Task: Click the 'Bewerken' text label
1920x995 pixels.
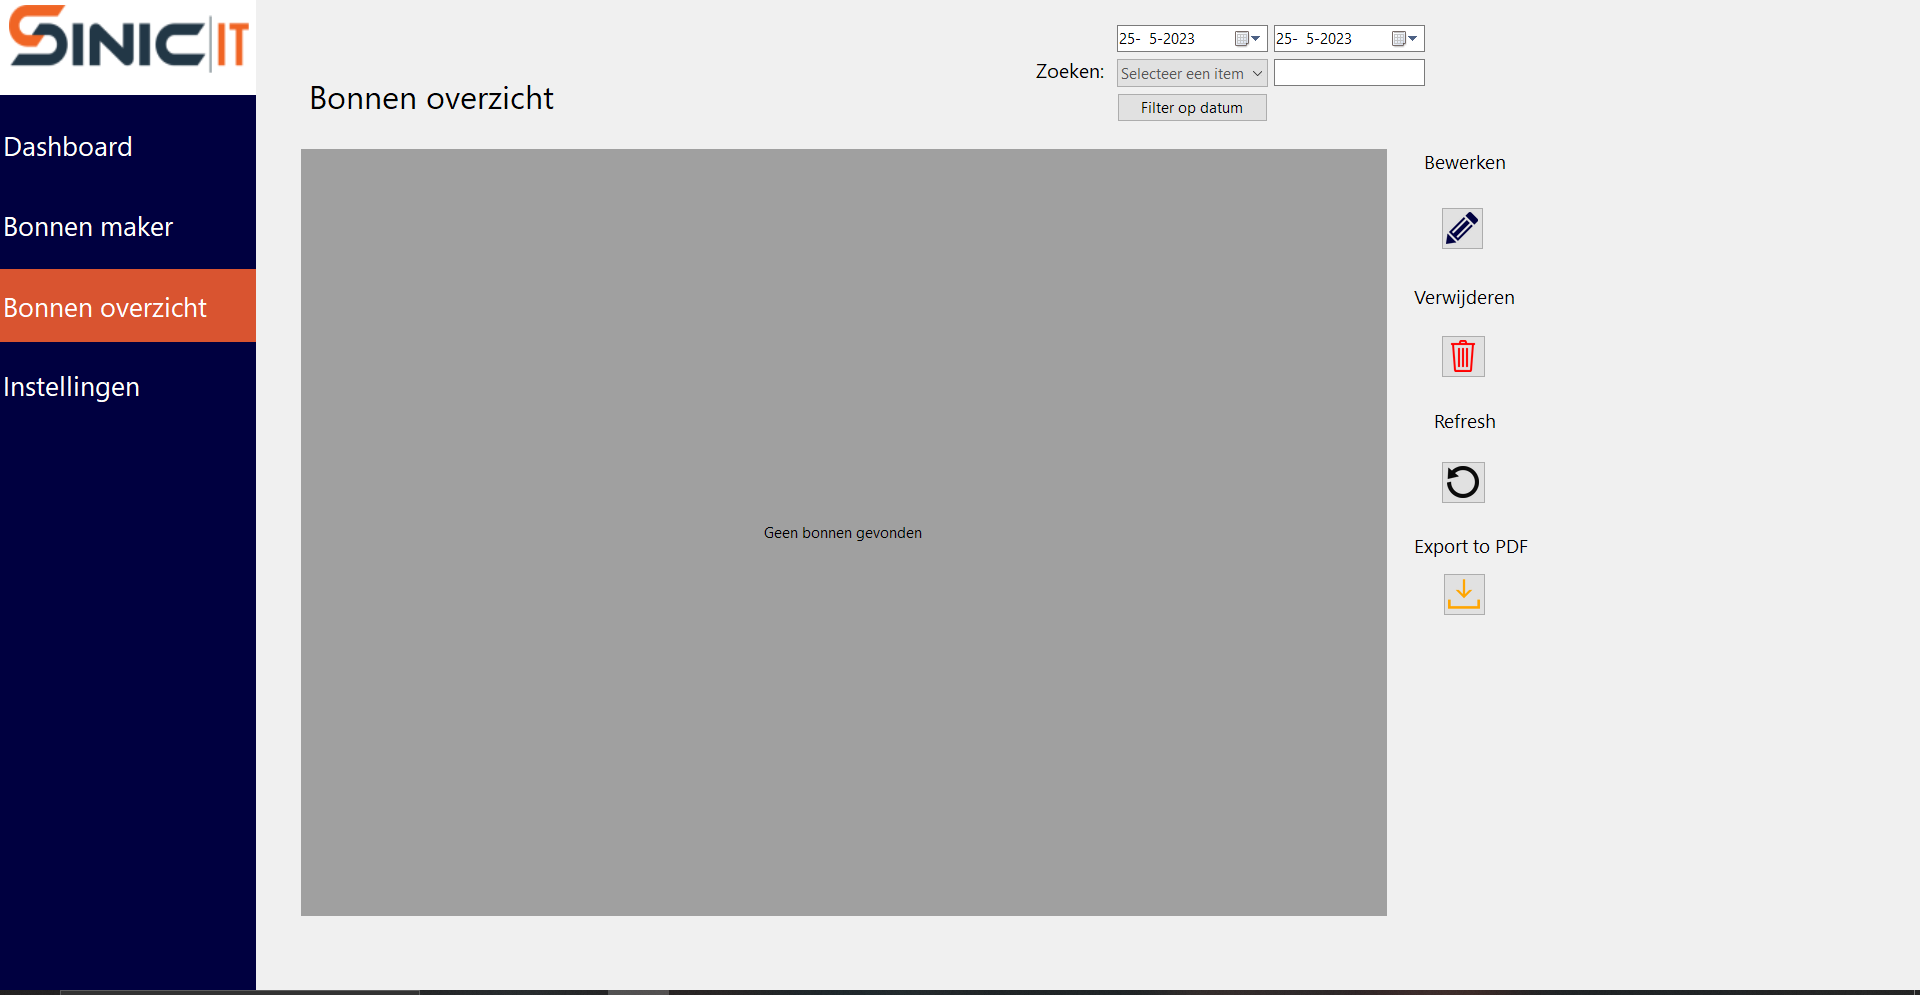Action: [1464, 163]
